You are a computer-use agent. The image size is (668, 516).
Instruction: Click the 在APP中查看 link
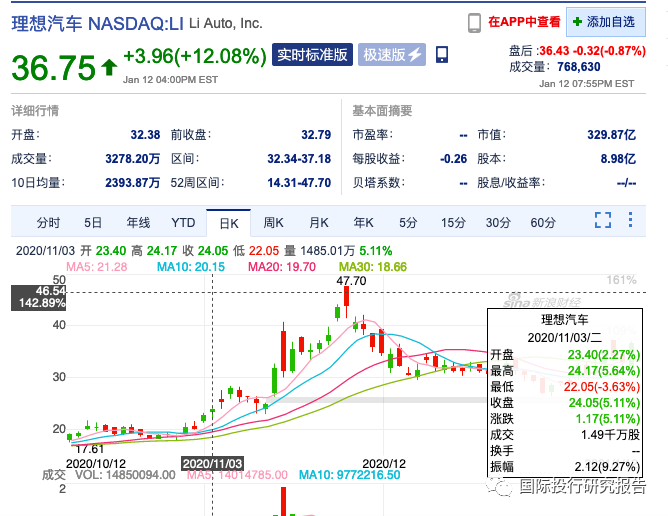[524, 22]
